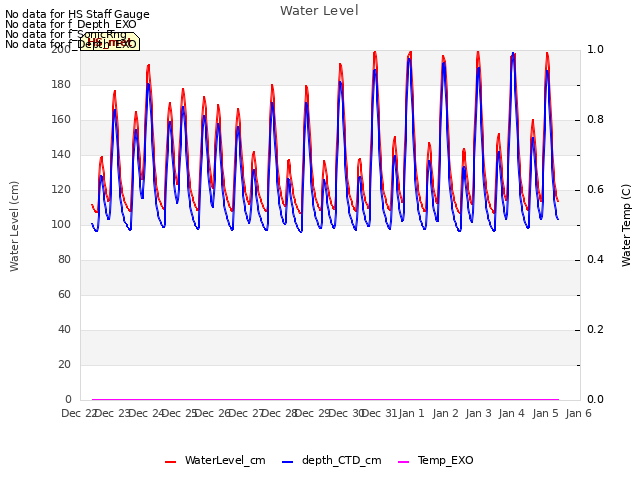
Task: Click the 'No data for HS Staff Gauge' message
Action: point(77,14)
